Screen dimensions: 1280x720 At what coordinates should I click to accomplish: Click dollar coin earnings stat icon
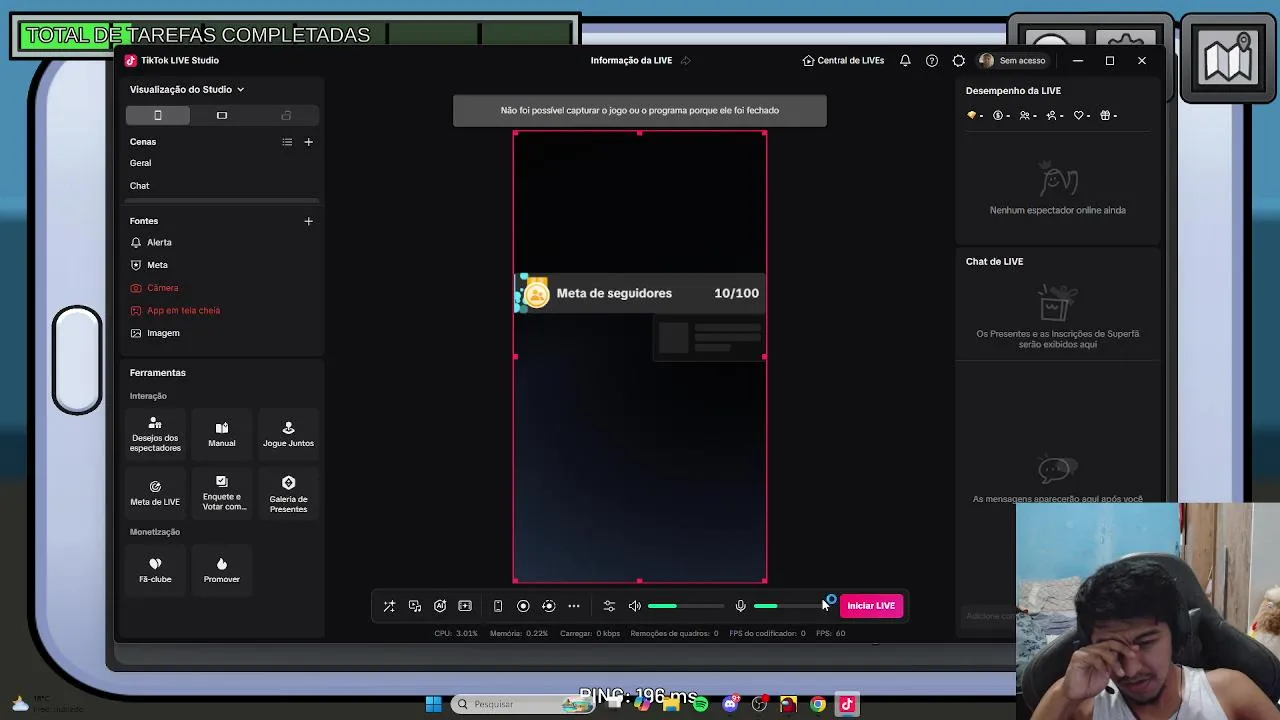tap(1001, 115)
